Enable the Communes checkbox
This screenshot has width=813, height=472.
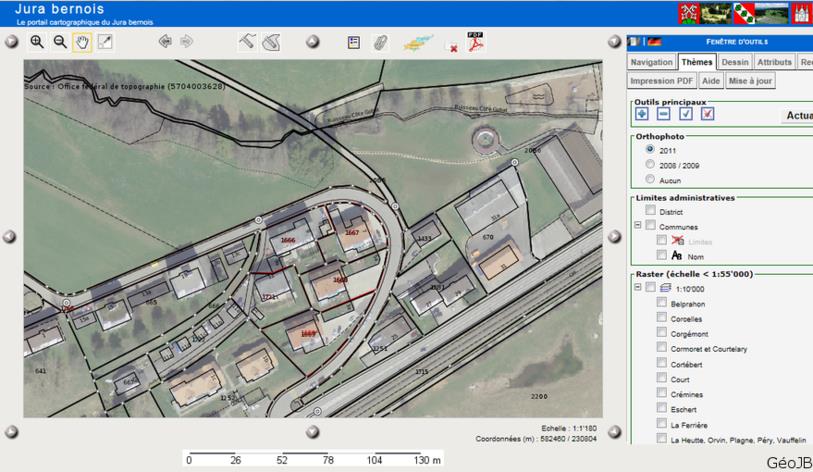[650, 225]
